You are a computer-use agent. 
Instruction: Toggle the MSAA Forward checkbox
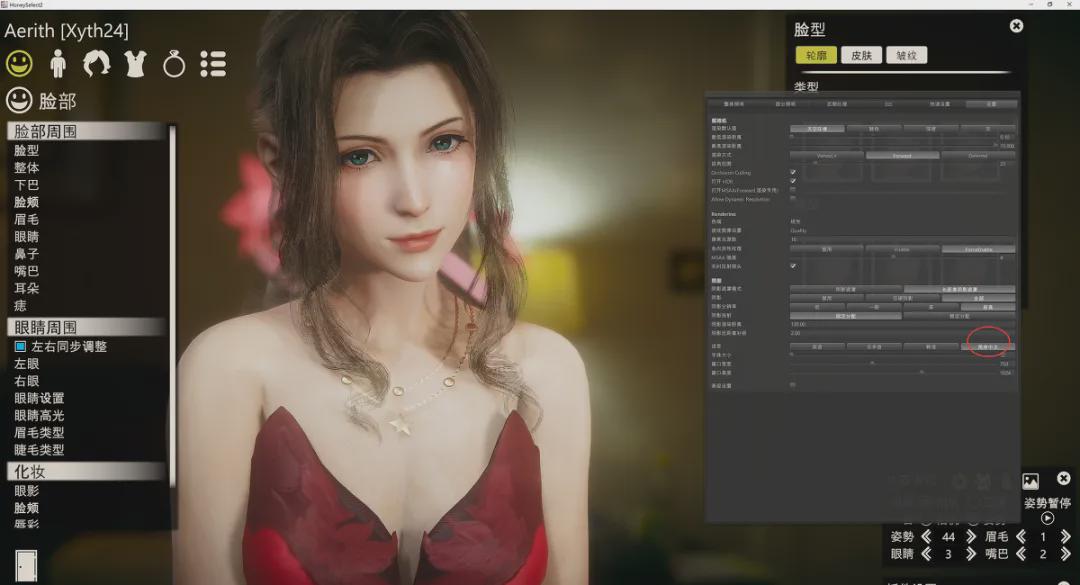pyautogui.click(x=793, y=189)
